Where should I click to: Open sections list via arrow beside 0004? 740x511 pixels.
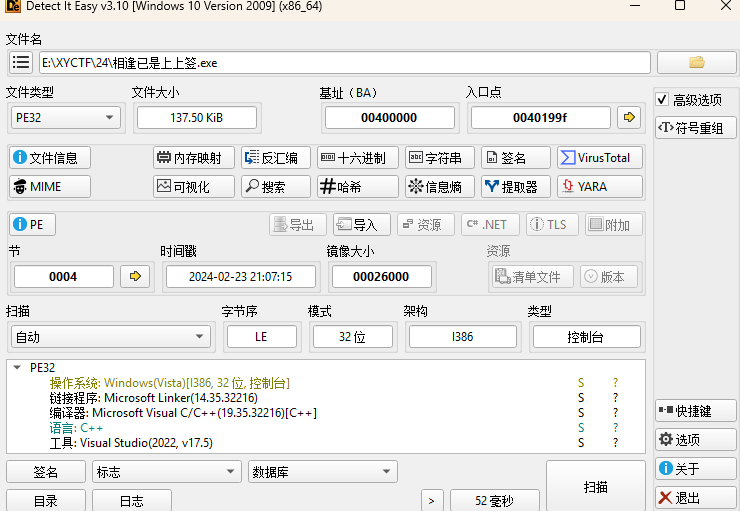pyautogui.click(x=135, y=276)
